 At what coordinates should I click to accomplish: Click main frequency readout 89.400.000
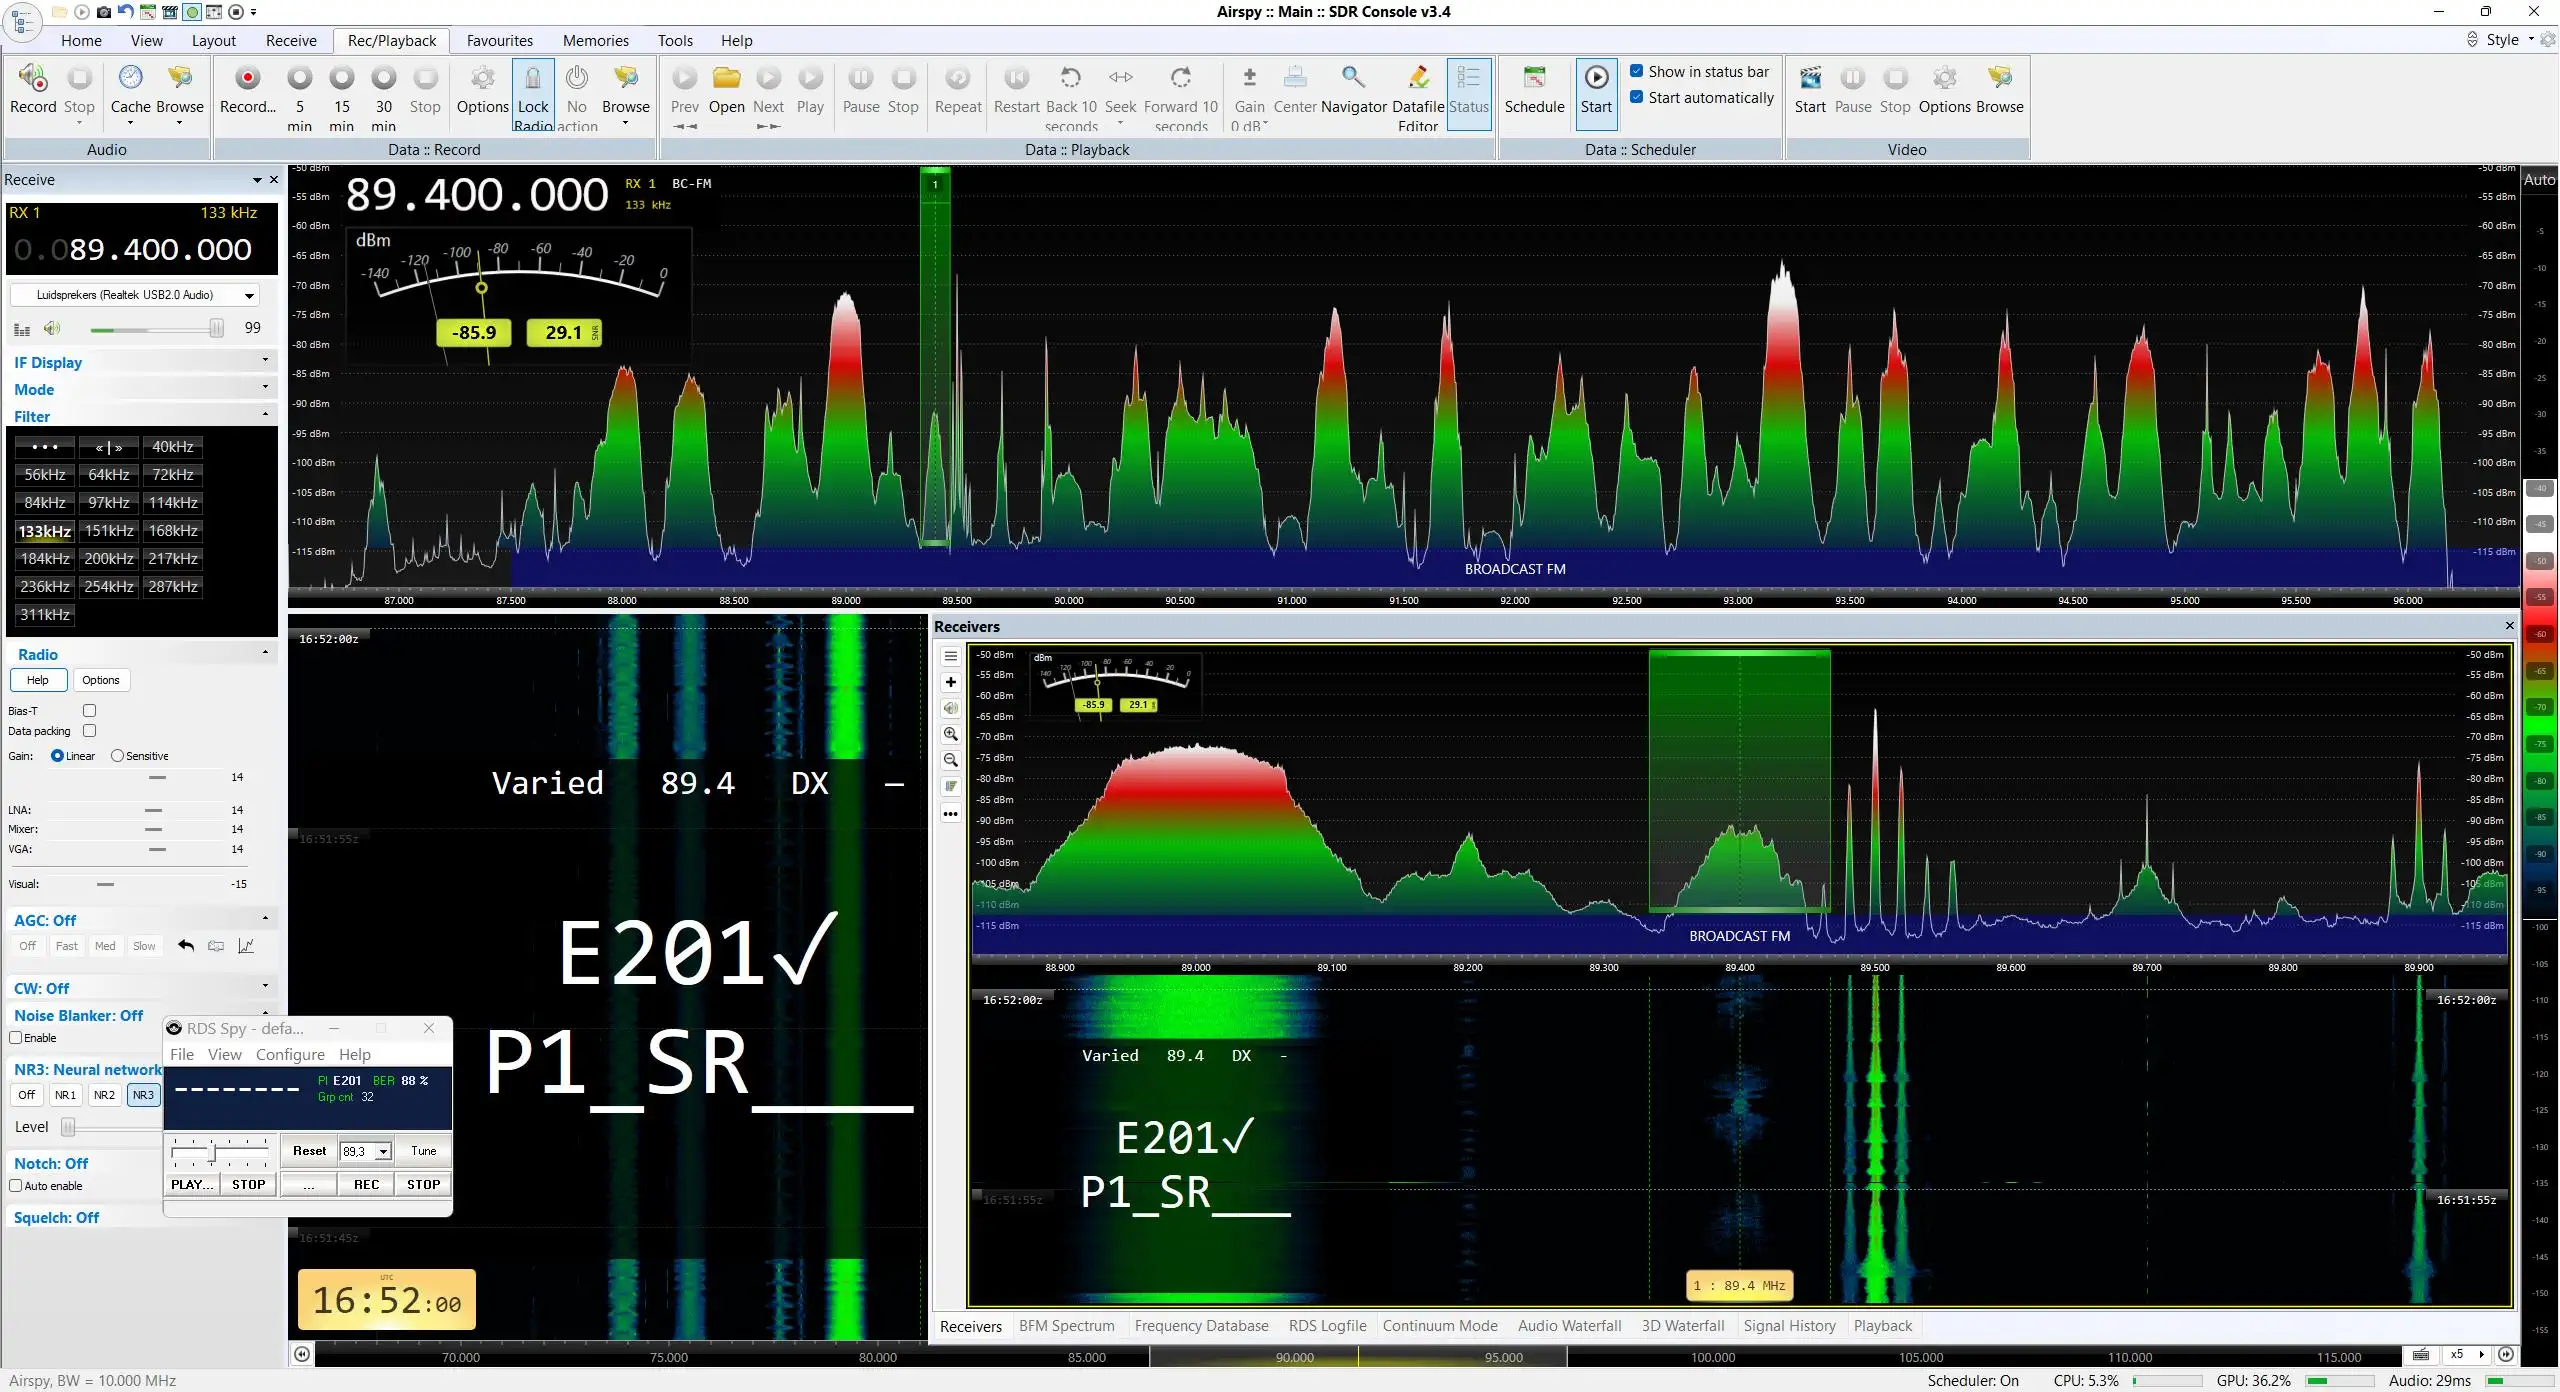click(x=476, y=195)
